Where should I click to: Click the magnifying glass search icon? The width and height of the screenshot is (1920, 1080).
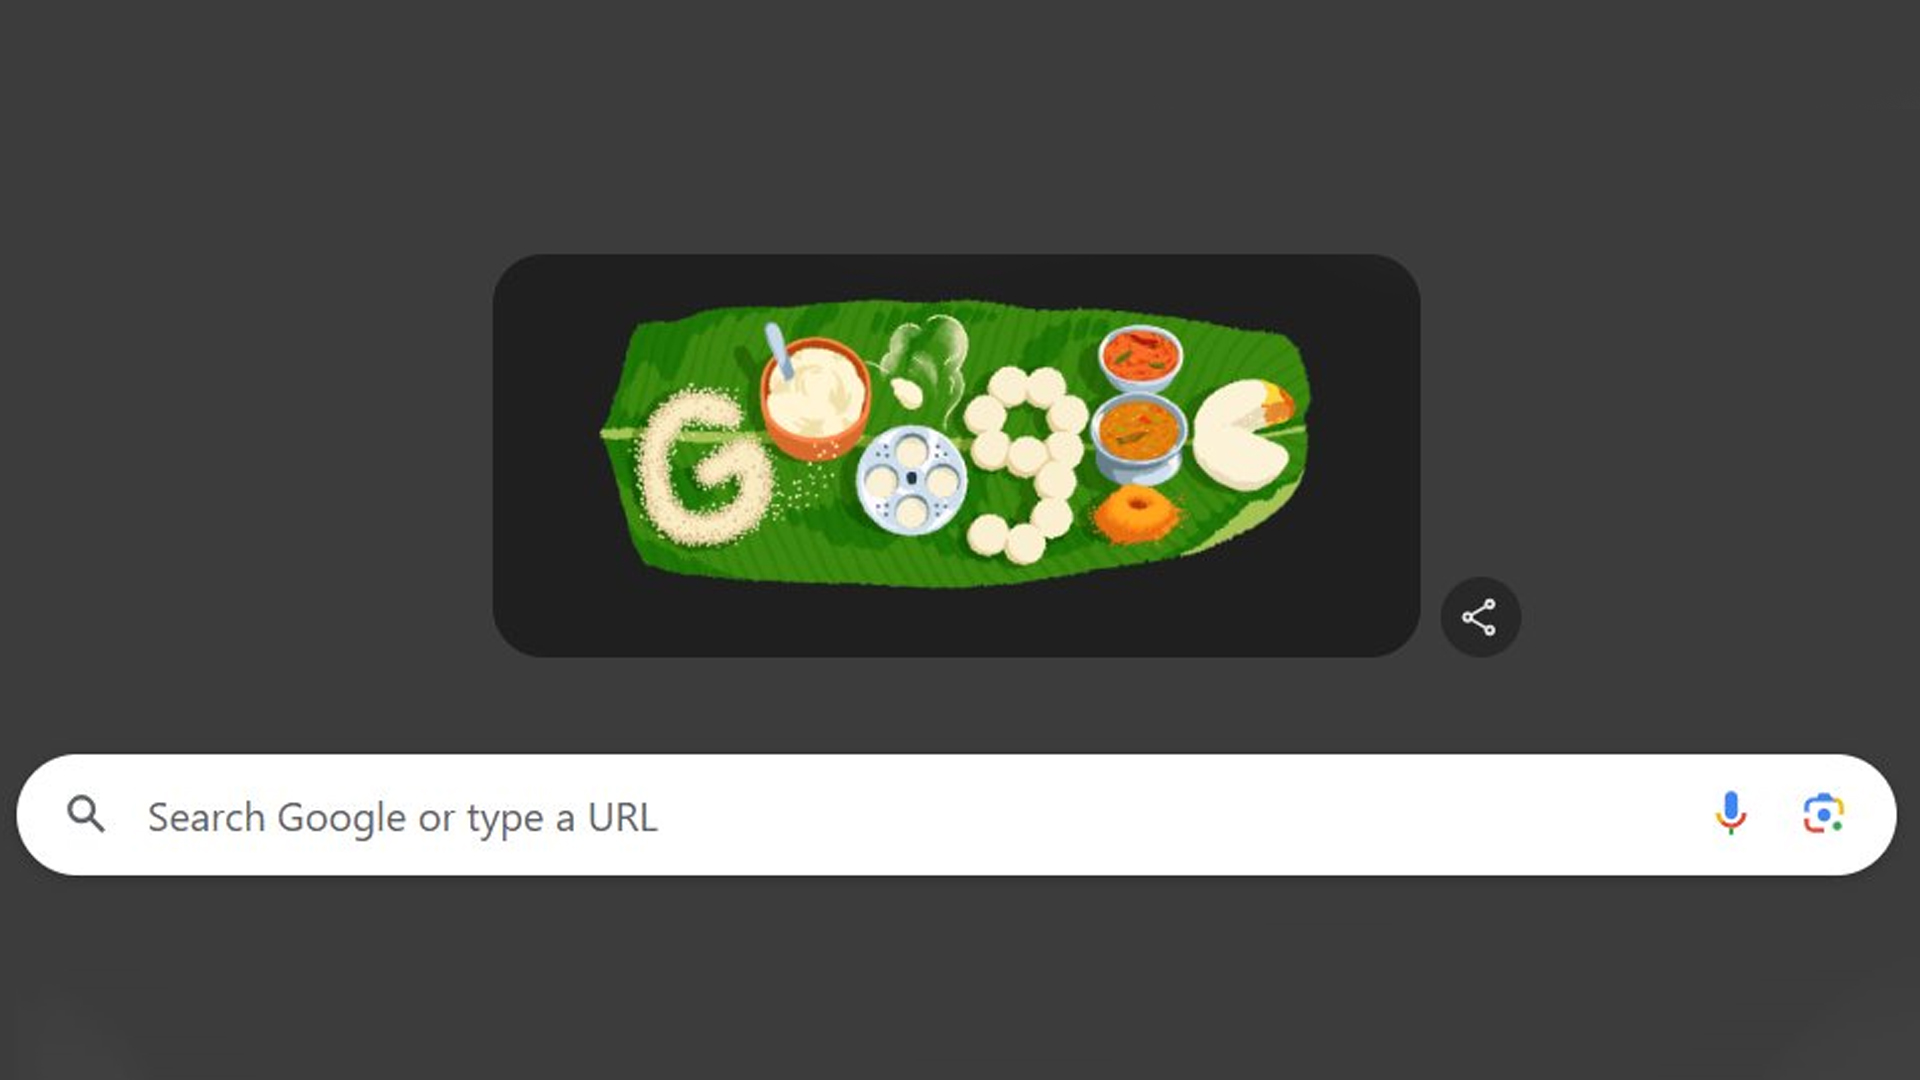86,815
